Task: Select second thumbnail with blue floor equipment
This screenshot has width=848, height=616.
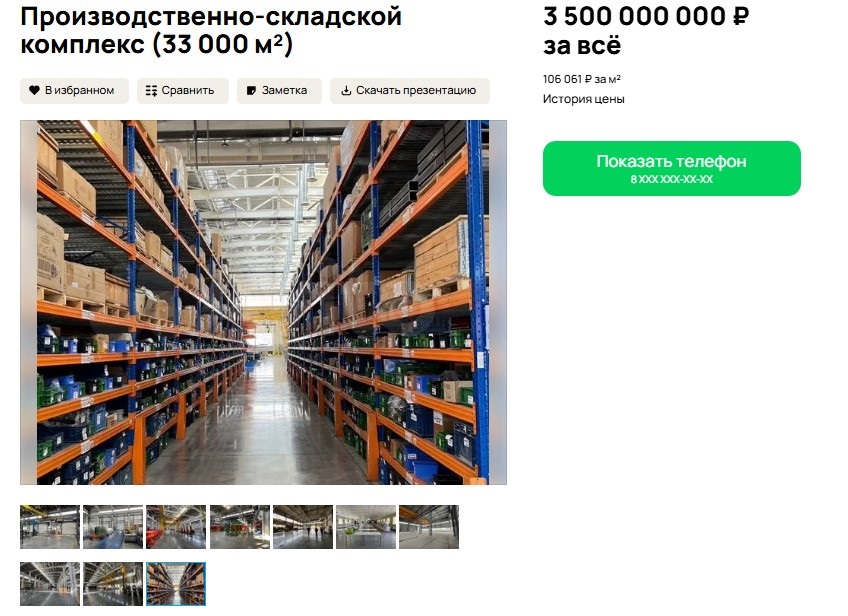Action: [113, 527]
